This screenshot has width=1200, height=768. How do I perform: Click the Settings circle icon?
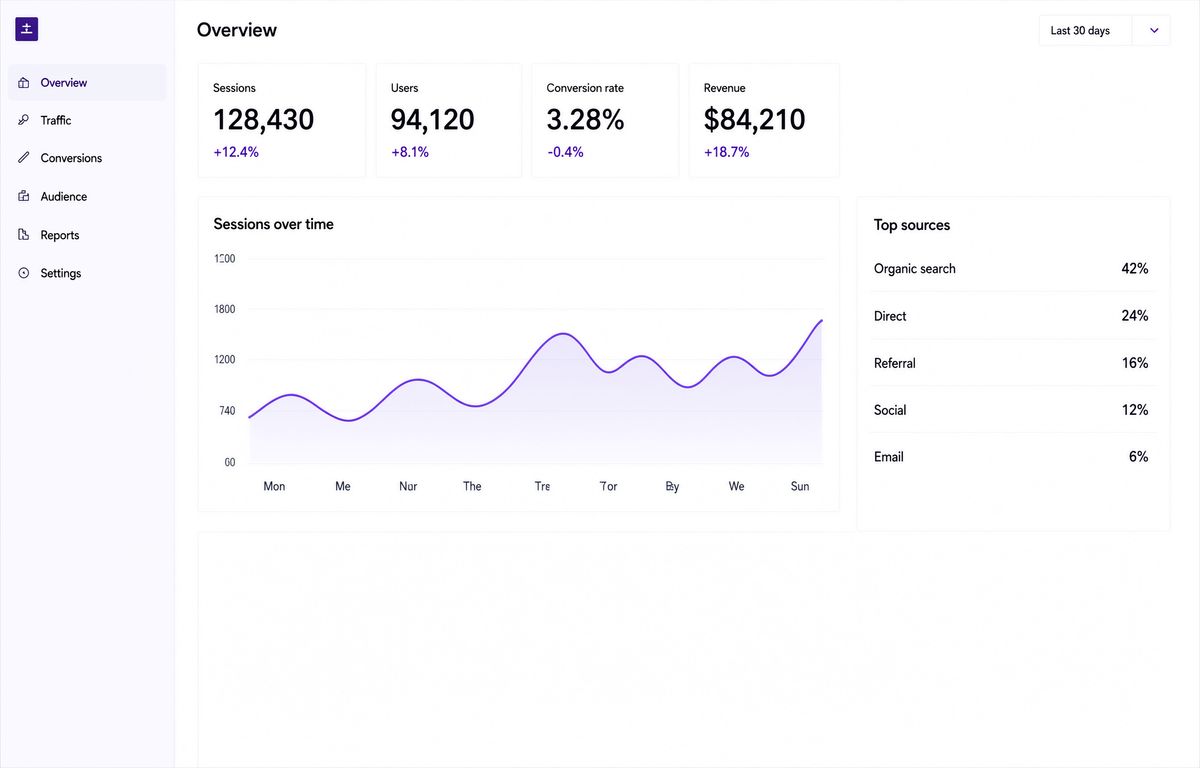pyautogui.click(x=24, y=273)
